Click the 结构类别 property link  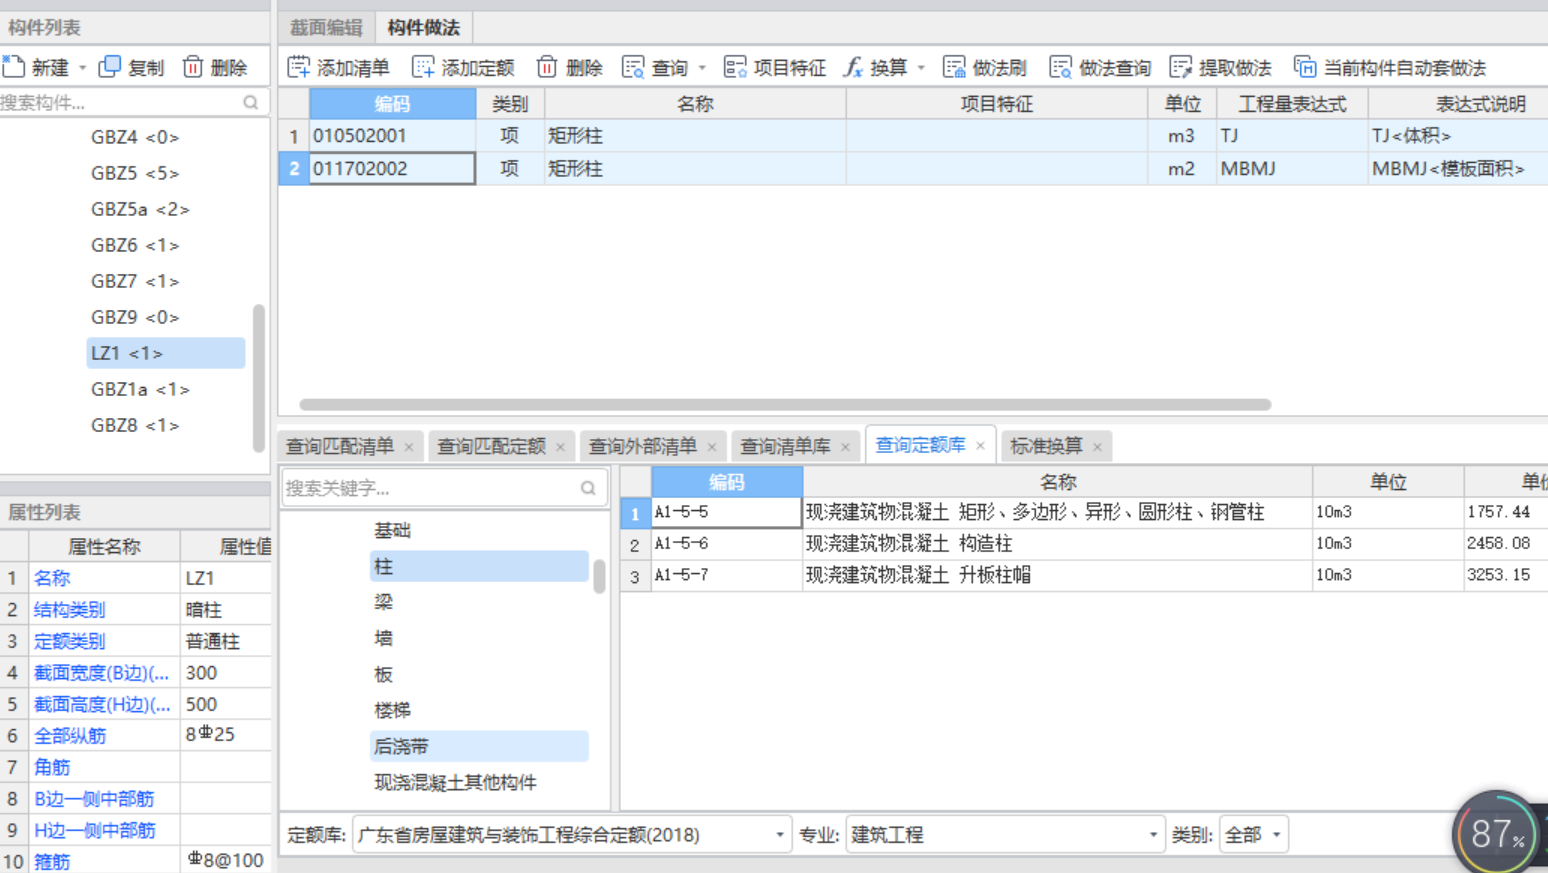pos(69,609)
